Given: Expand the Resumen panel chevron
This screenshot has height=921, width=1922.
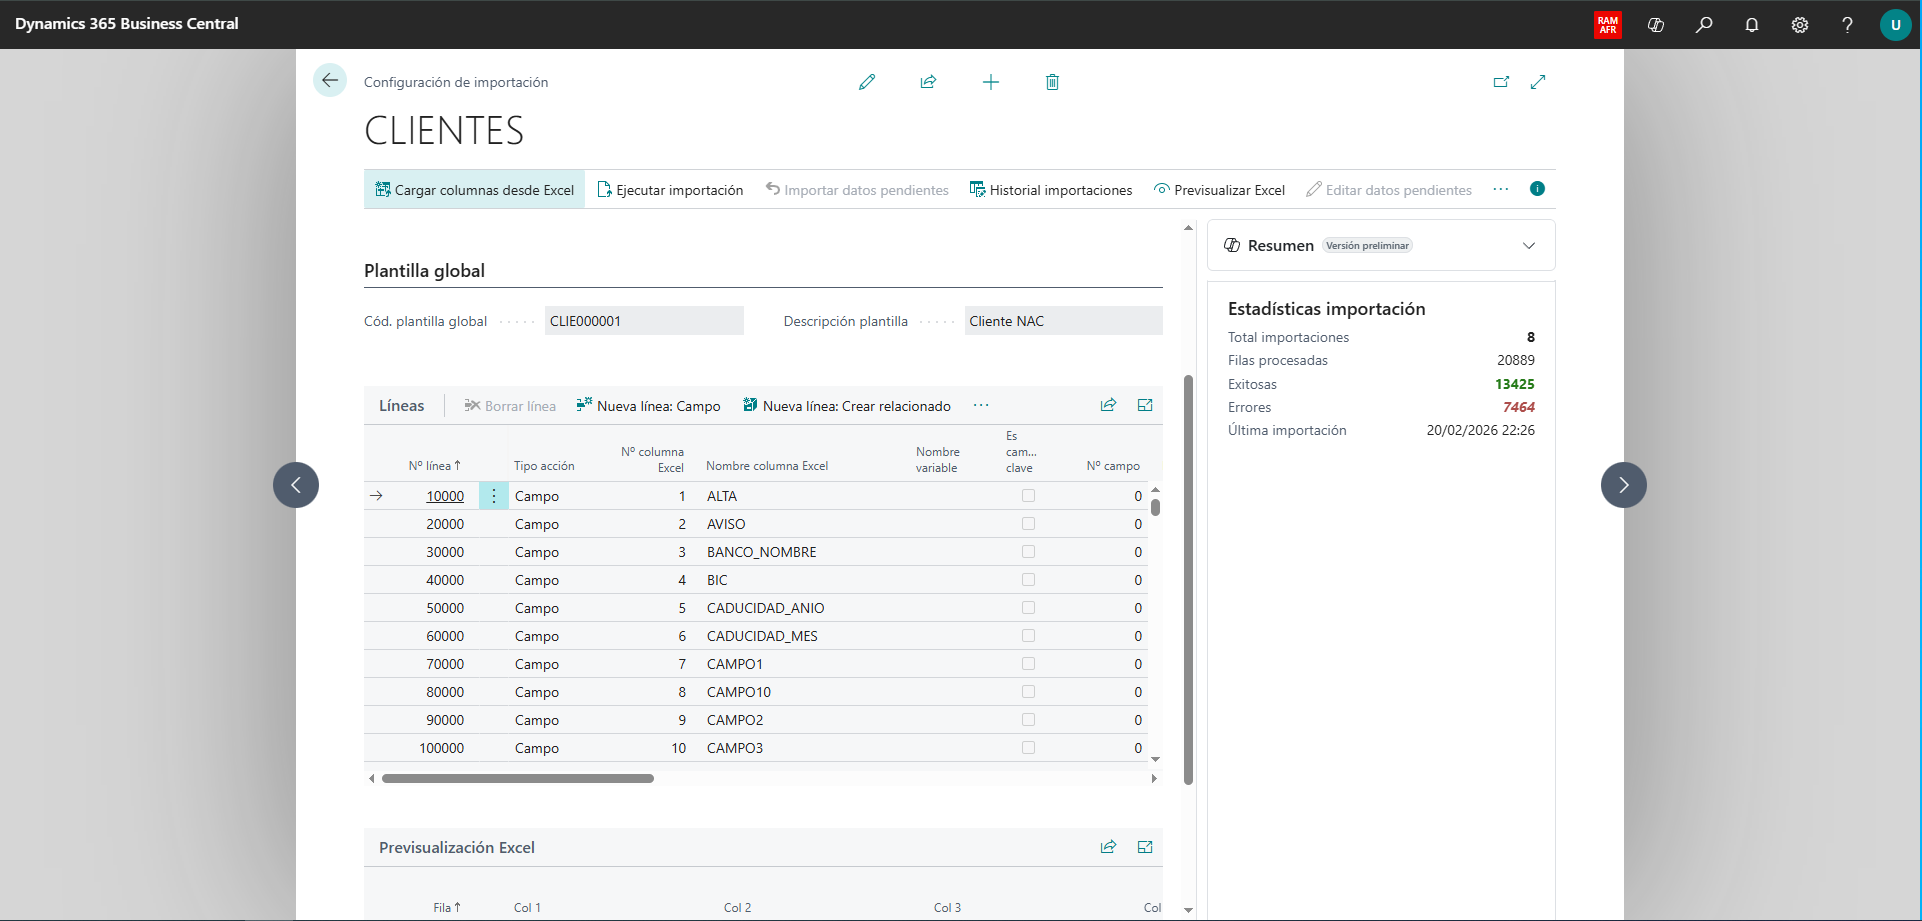Looking at the screenshot, I should pyautogui.click(x=1528, y=246).
